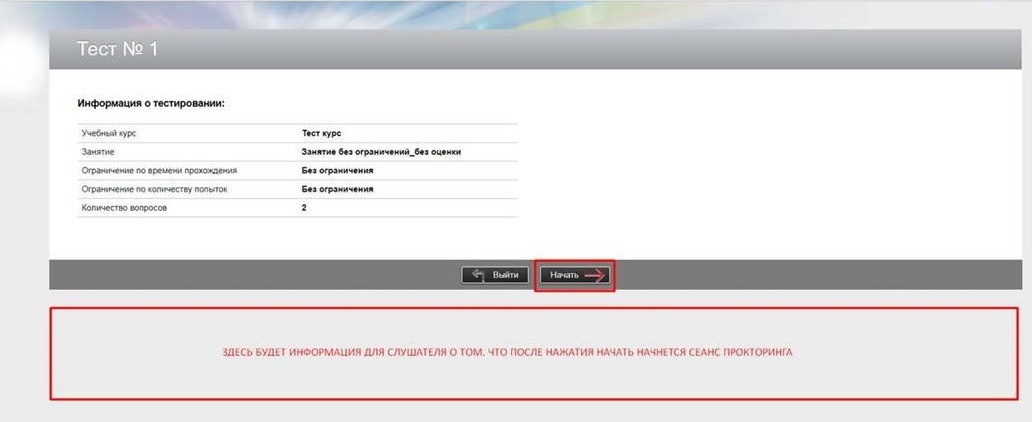Click the 'Тест курс' value
The image size is (1032, 422).
tap(321, 133)
